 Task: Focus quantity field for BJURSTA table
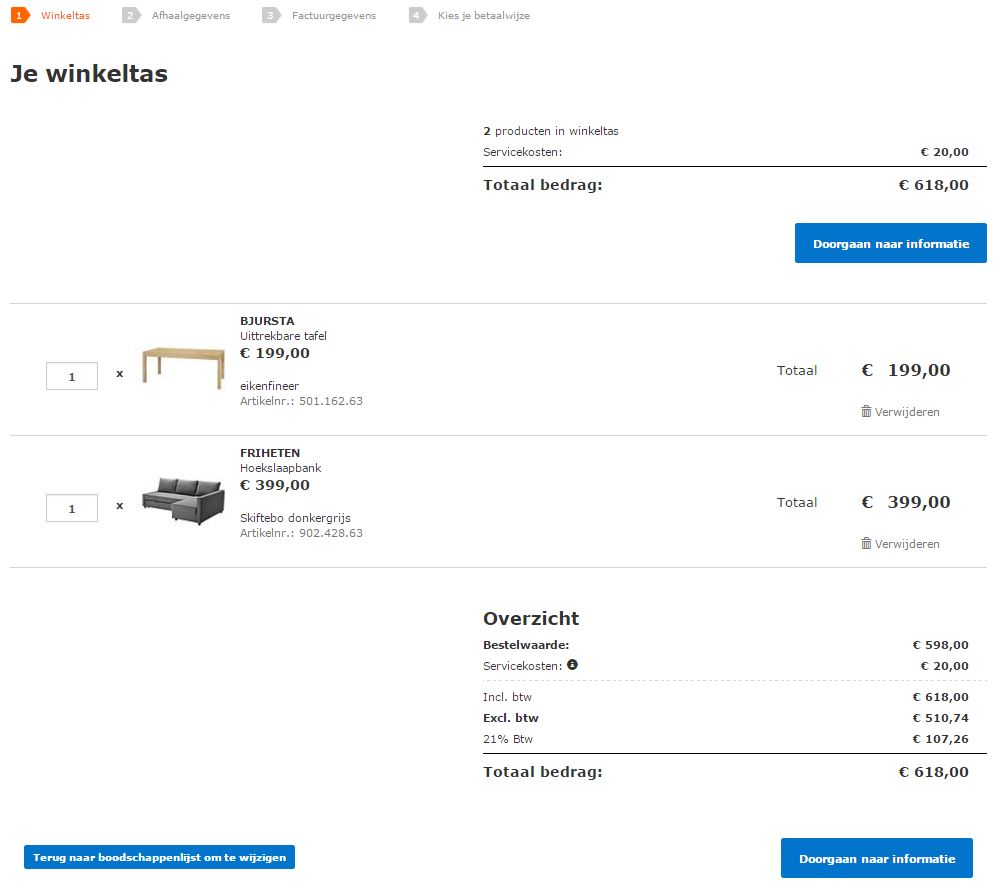(x=72, y=376)
